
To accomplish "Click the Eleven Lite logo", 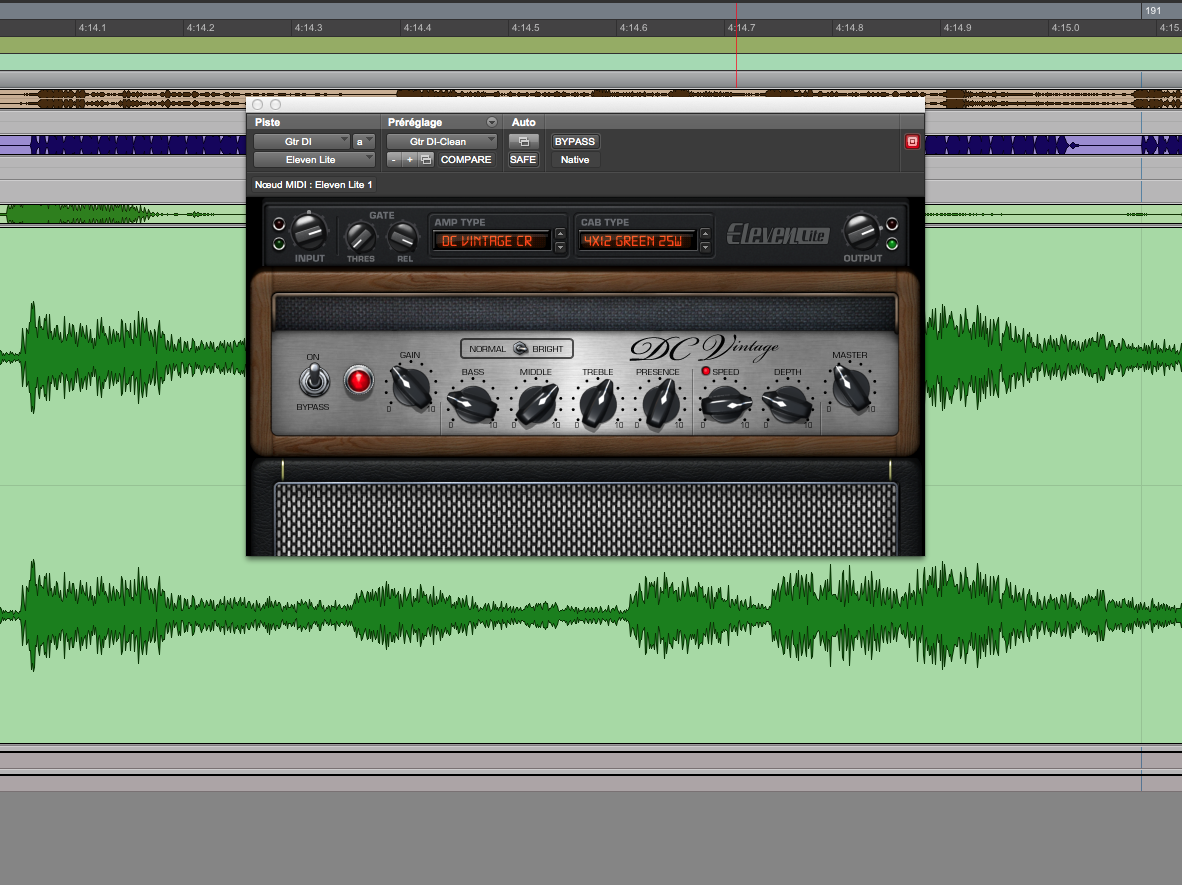I will click(x=778, y=234).
